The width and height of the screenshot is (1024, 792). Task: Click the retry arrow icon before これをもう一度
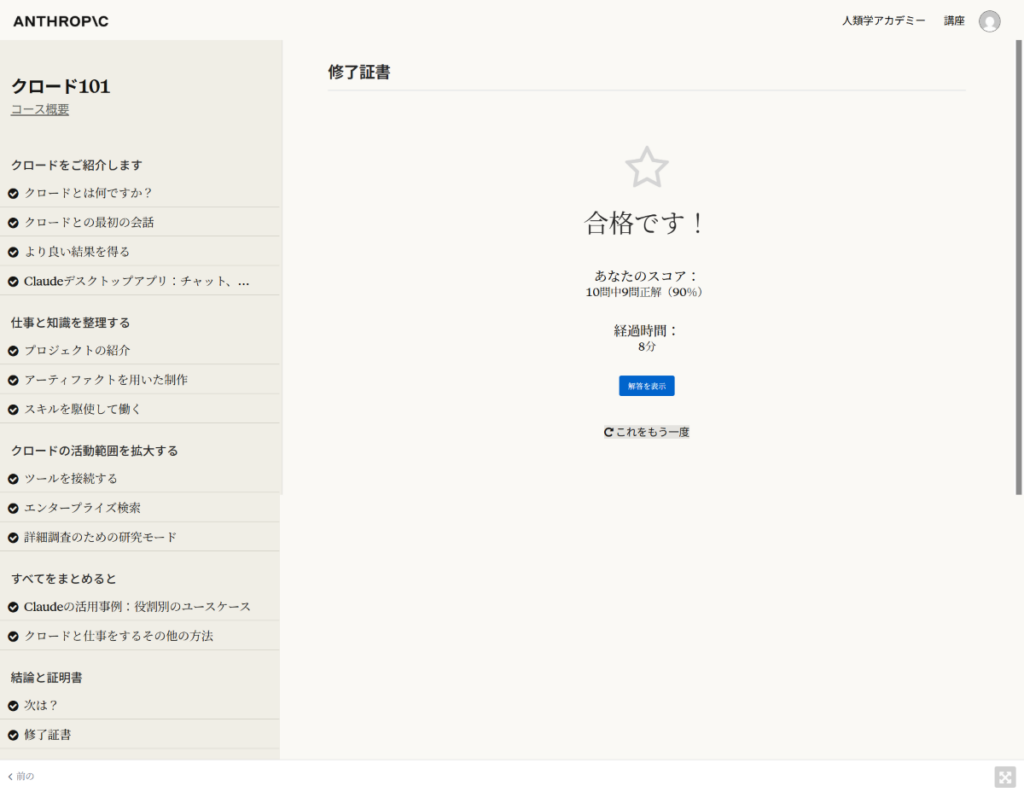[609, 432]
